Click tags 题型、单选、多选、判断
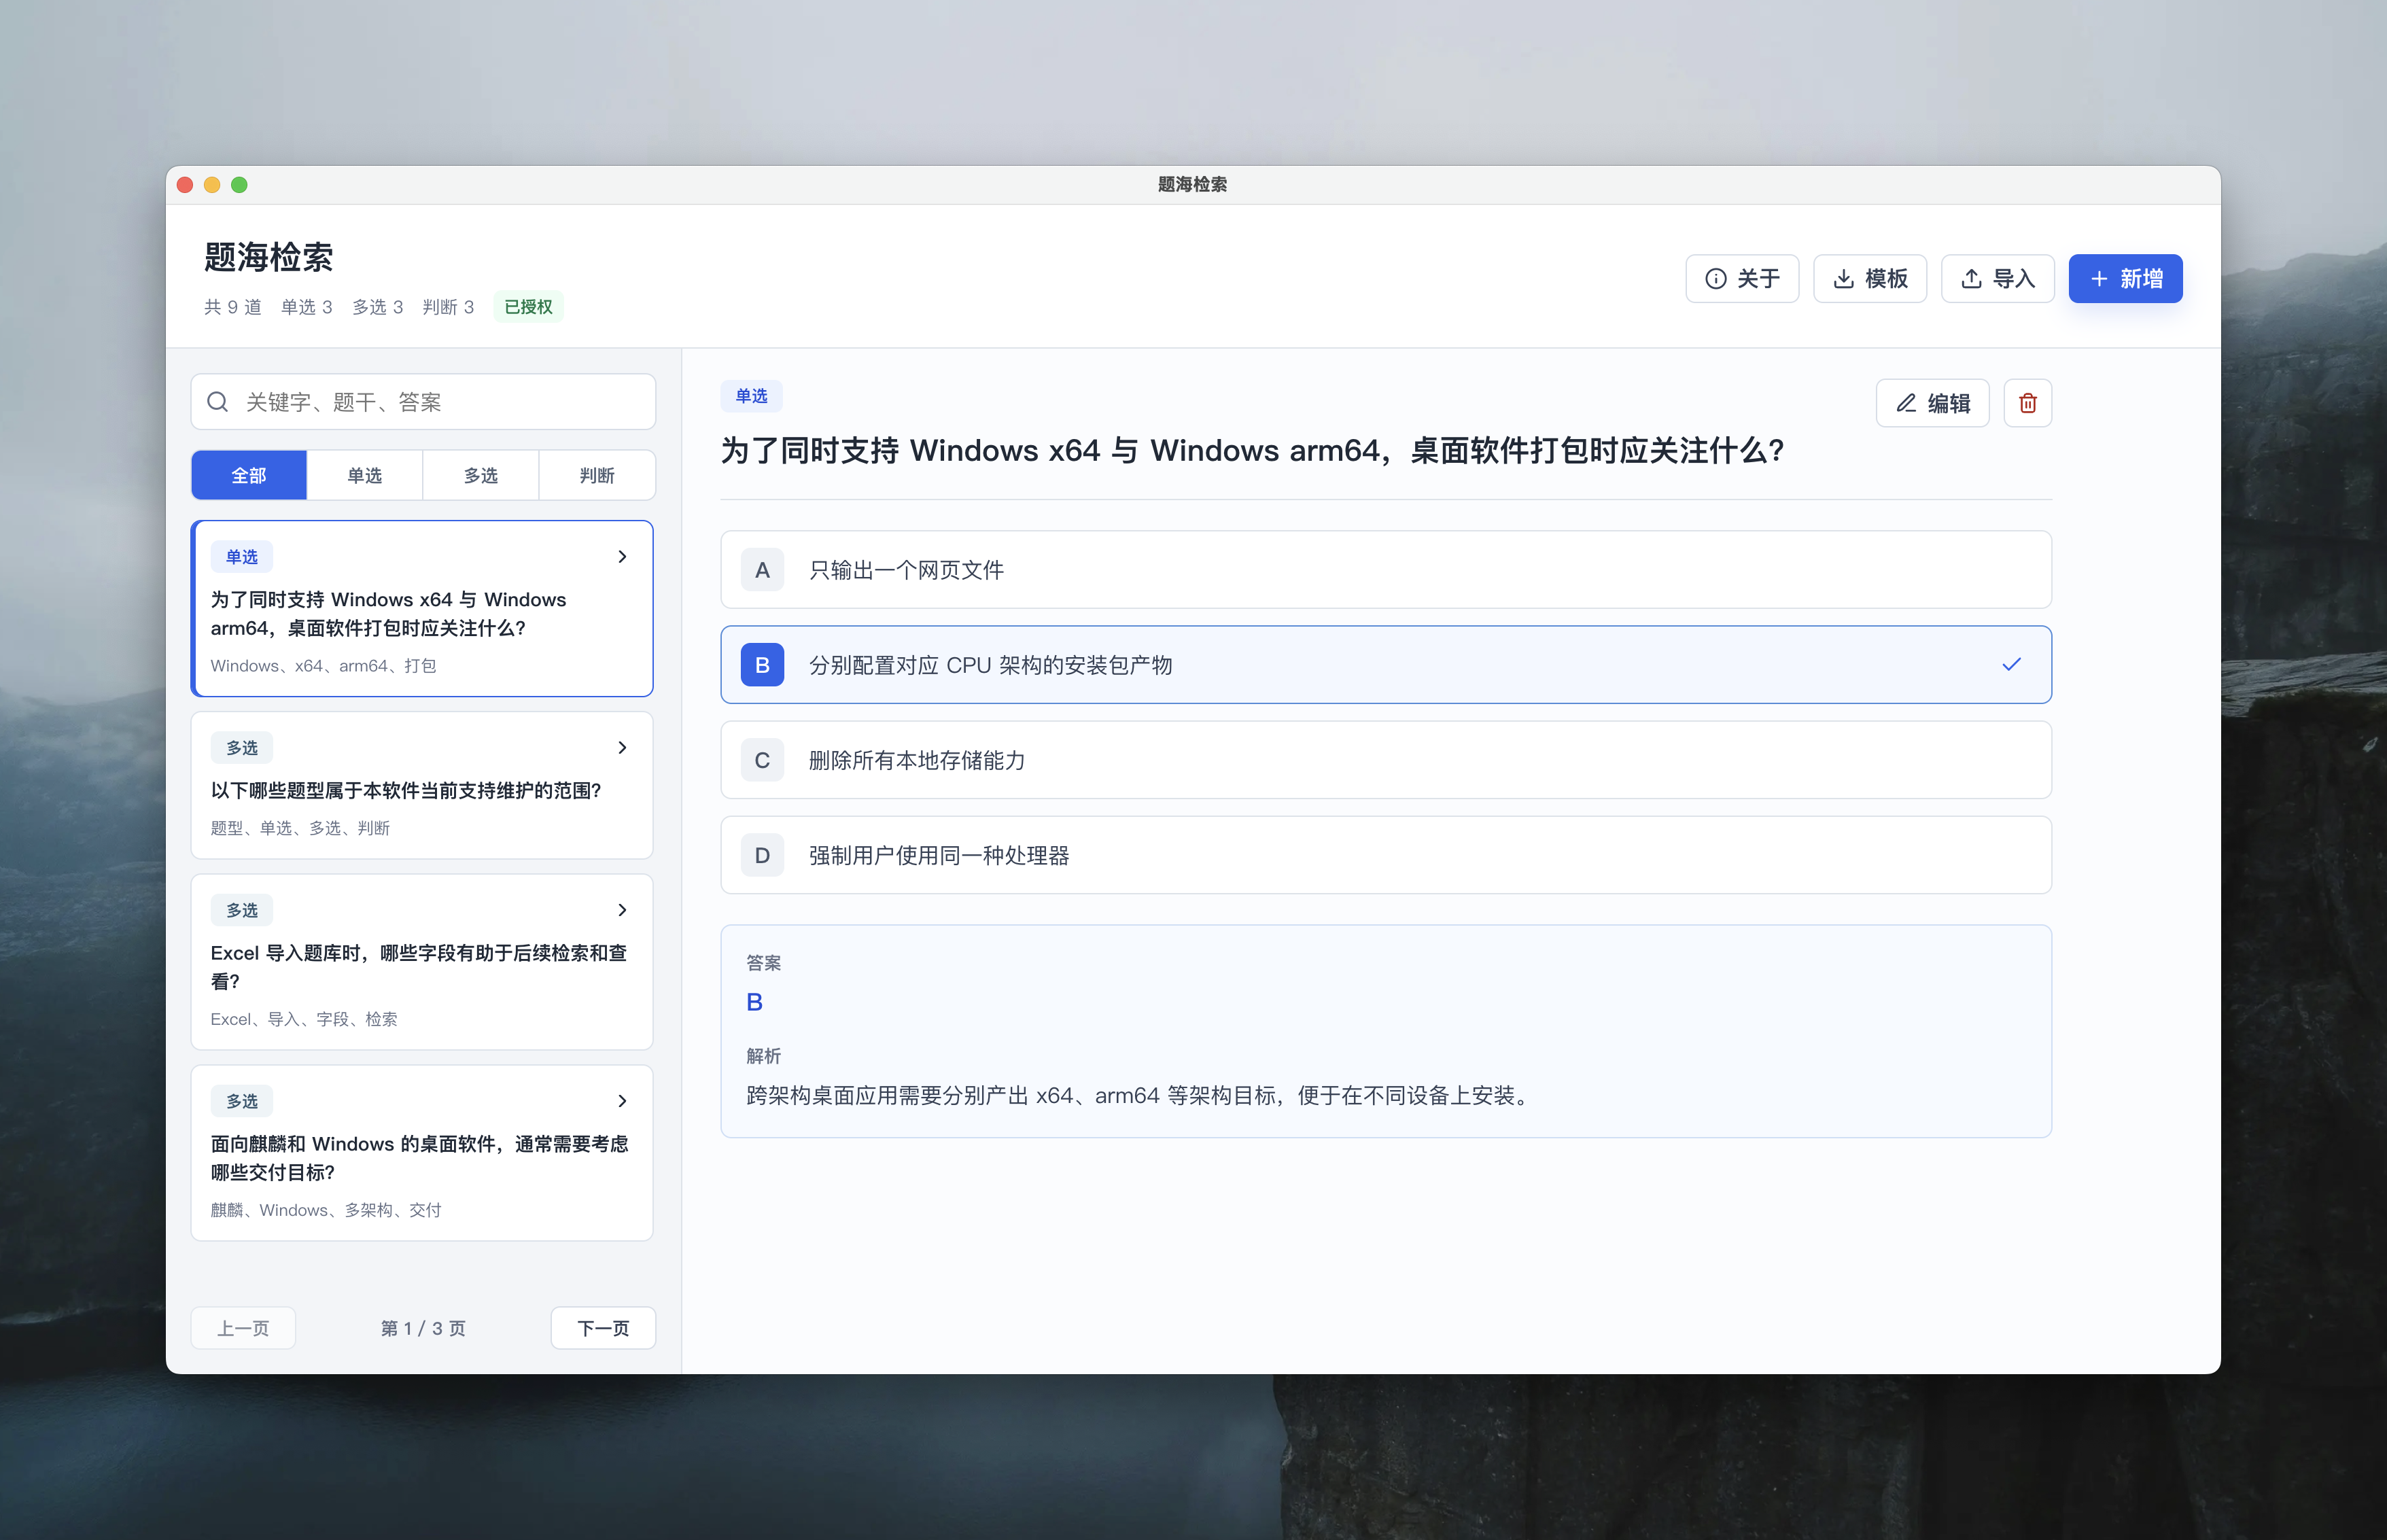This screenshot has height=1540, width=2387. tap(300, 828)
